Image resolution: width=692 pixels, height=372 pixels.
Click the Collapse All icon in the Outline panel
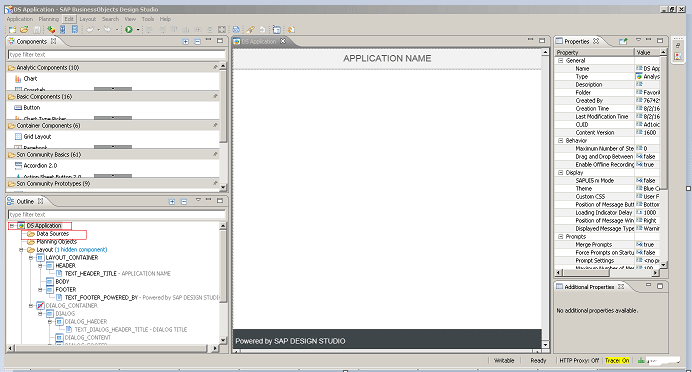[184, 202]
